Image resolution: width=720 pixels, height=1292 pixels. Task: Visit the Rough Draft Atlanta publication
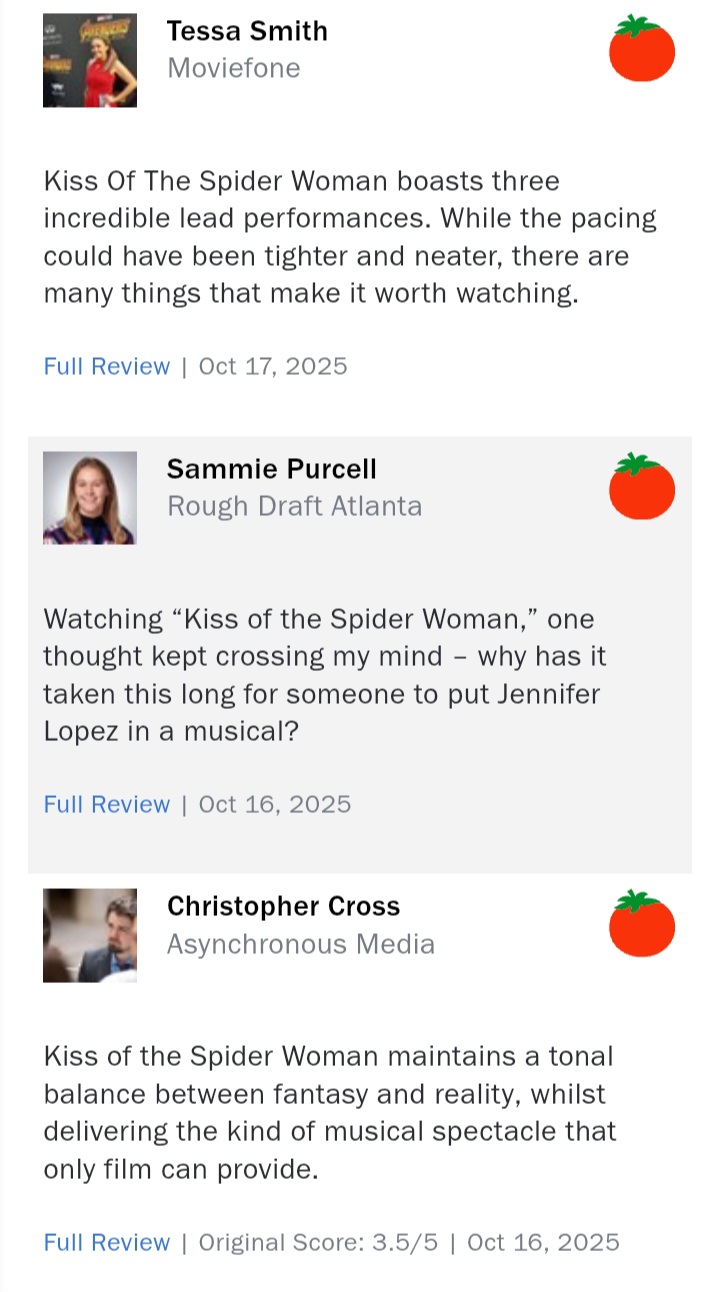coord(294,506)
